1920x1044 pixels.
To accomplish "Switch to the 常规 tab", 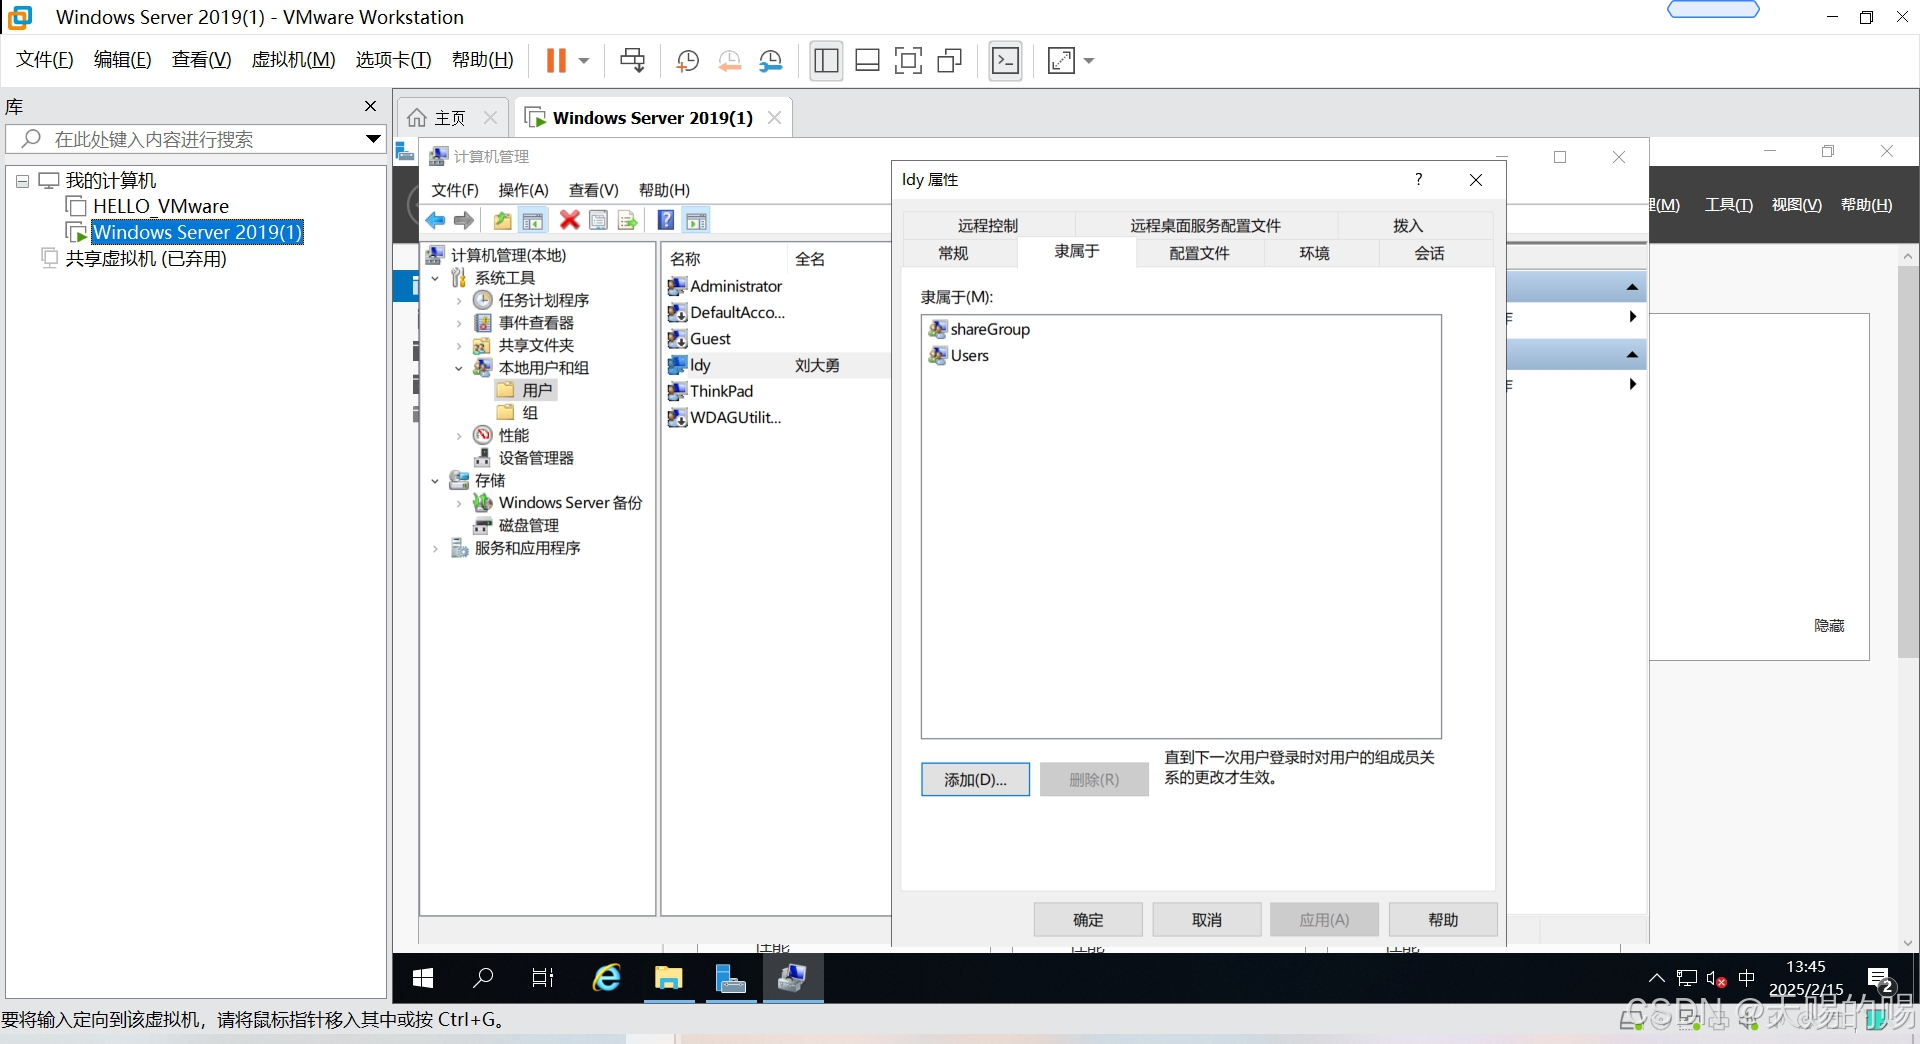I will pyautogui.click(x=953, y=254).
